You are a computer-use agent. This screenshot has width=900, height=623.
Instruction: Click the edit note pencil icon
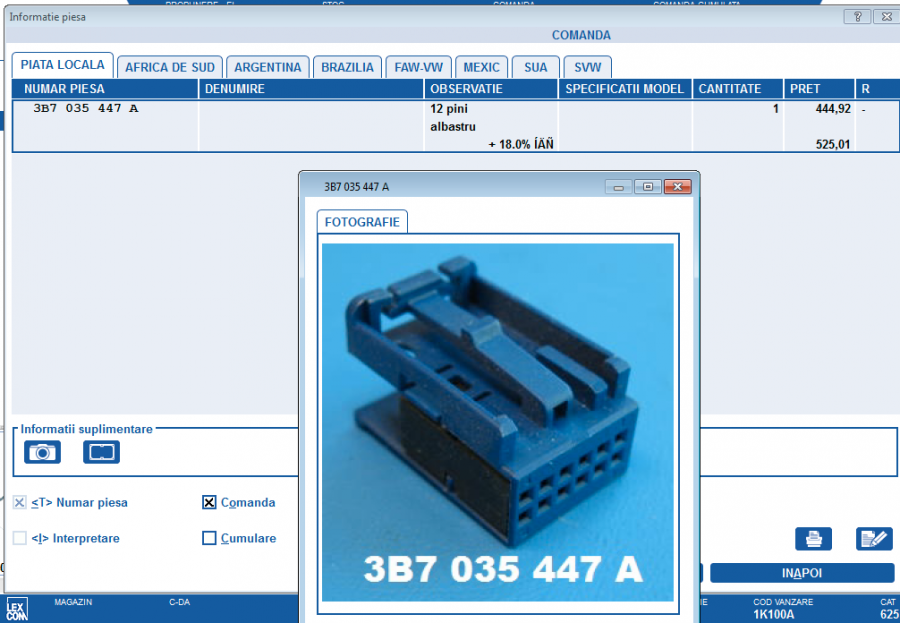(874, 539)
